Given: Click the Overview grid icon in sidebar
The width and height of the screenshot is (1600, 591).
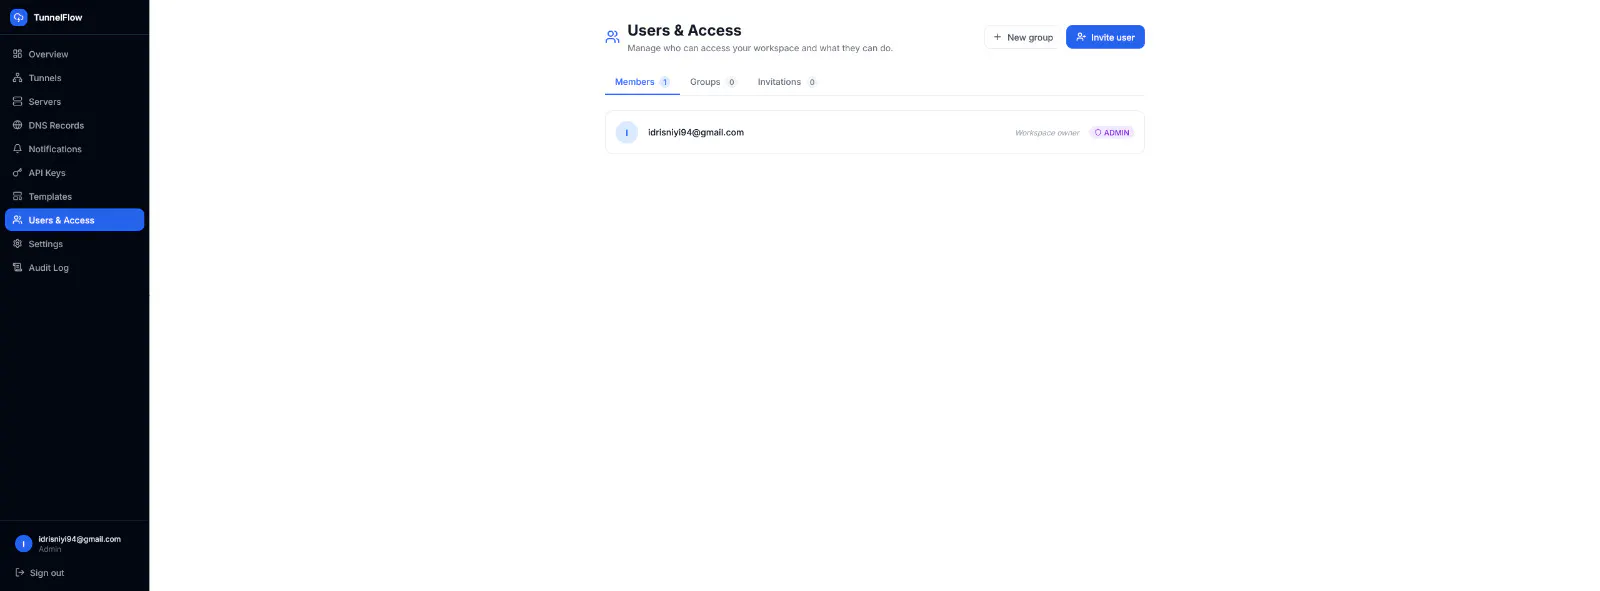Looking at the screenshot, I should pyautogui.click(x=17, y=54).
